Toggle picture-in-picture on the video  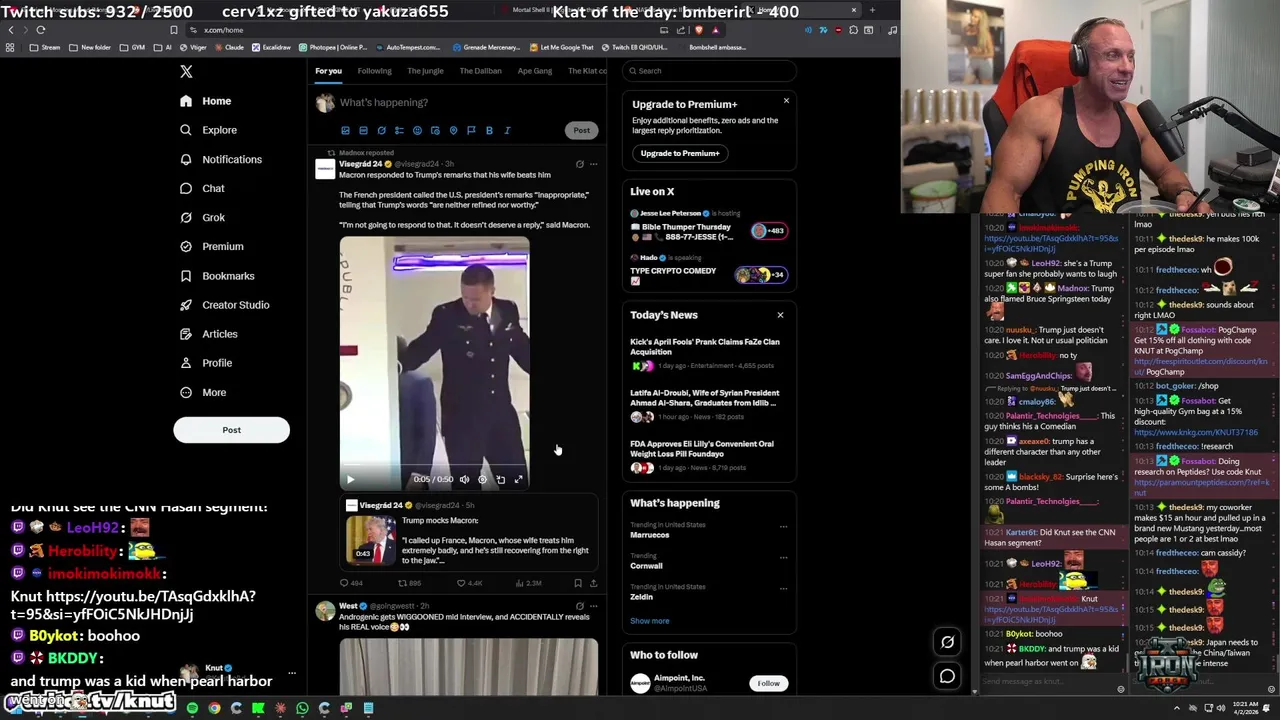pos(500,480)
